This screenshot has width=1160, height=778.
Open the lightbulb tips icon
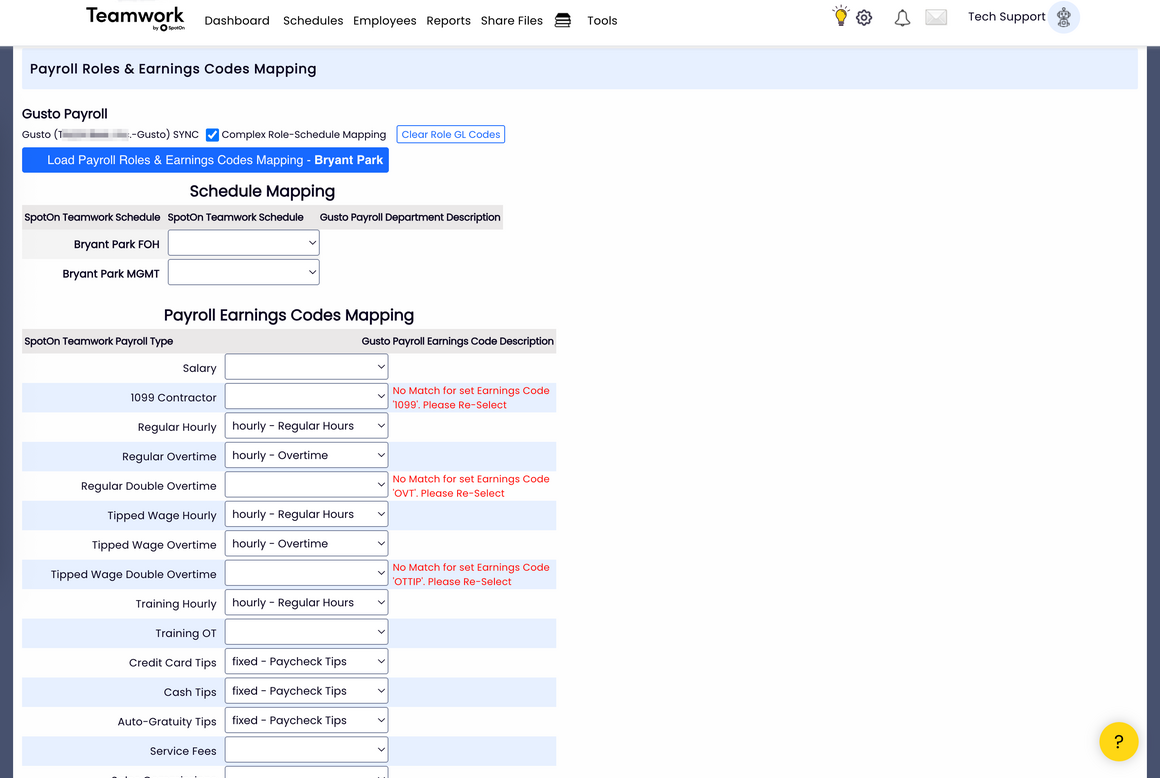point(840,16)
